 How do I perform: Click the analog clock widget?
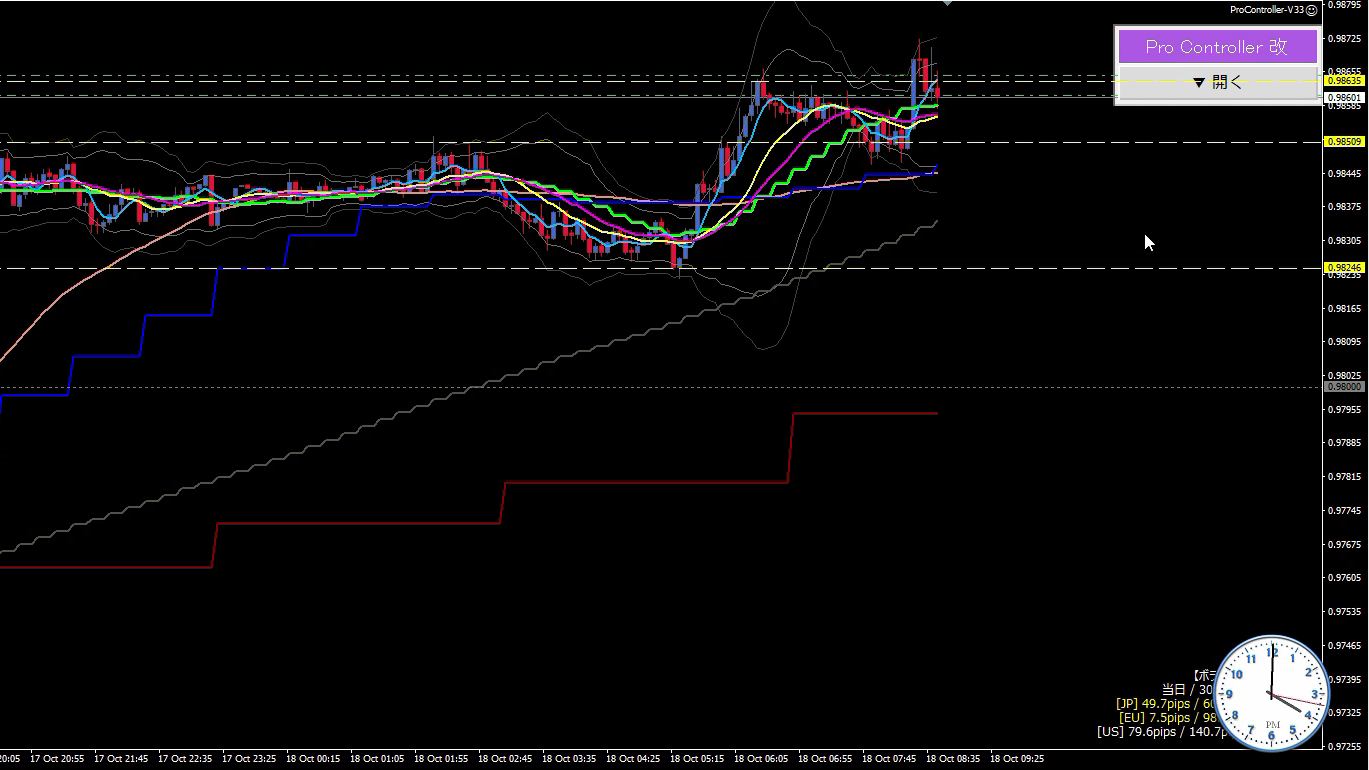coord(1272,693)
